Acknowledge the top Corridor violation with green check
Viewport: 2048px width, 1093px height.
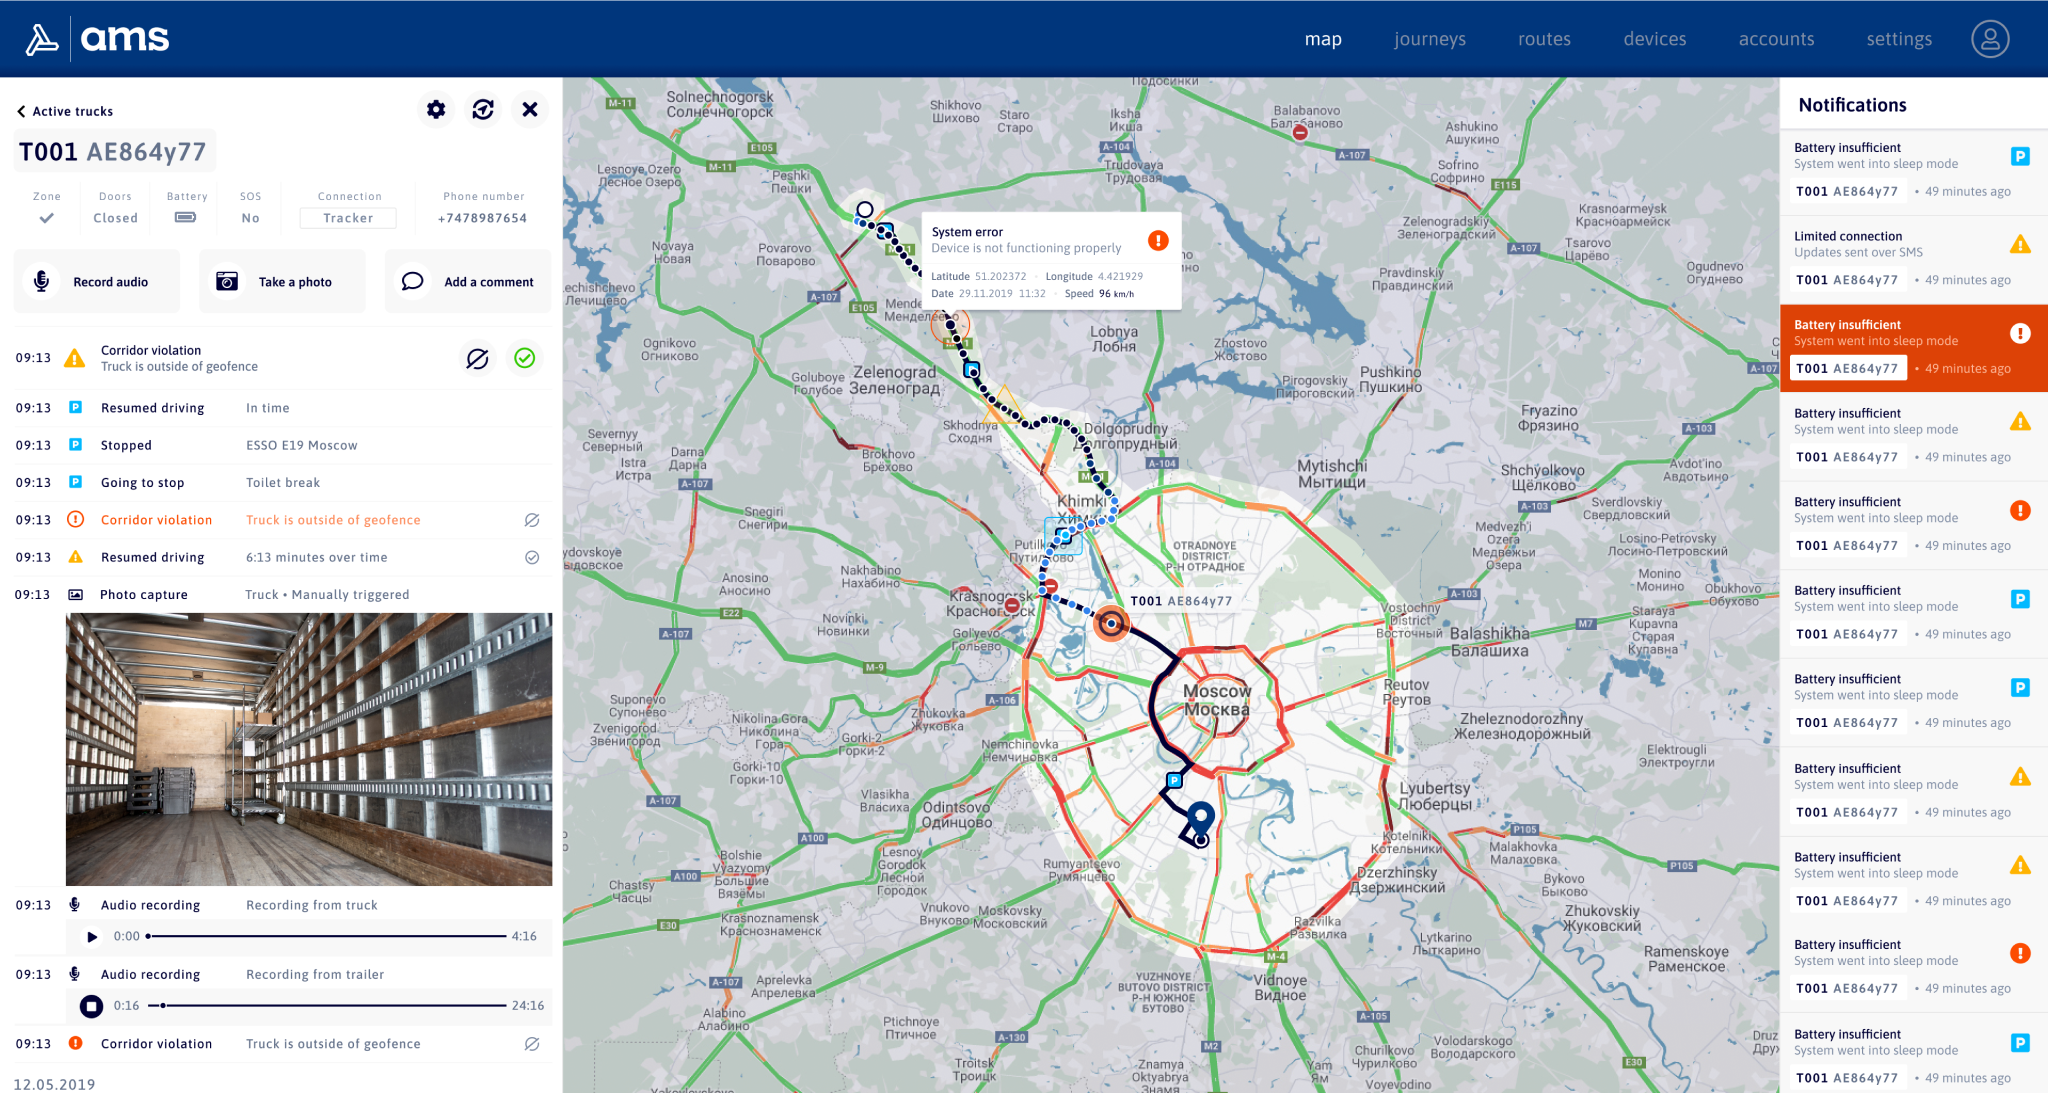[x=525, y=358]
